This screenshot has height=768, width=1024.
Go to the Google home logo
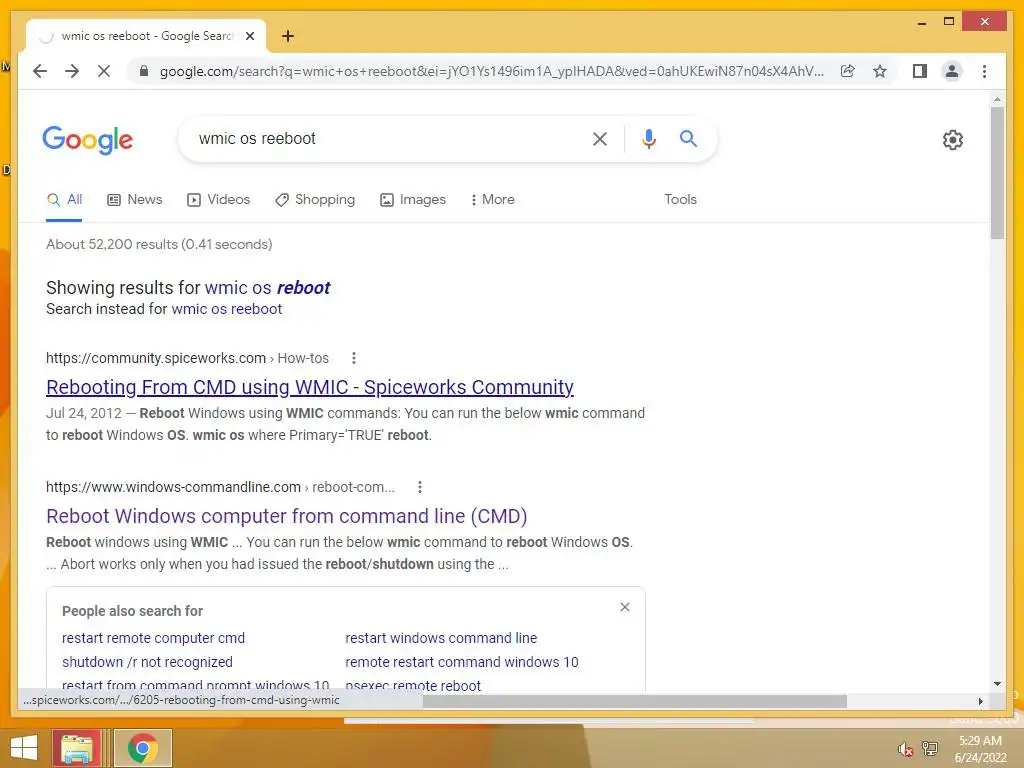pyautogui.click(x=88, y=140)
